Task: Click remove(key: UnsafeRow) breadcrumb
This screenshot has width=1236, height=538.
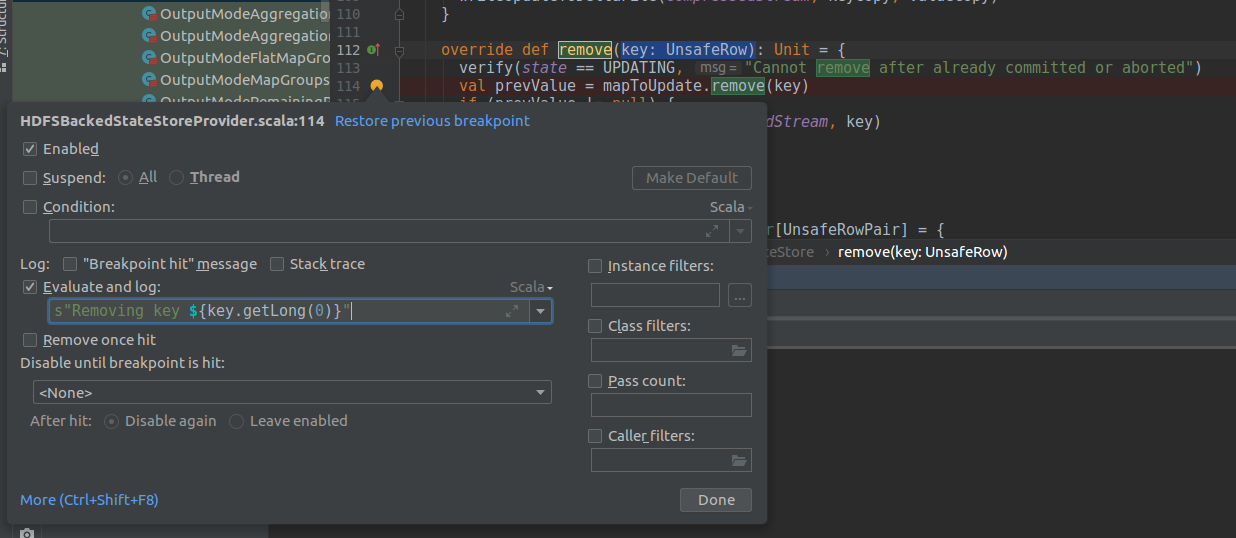Action: (922, 252)
